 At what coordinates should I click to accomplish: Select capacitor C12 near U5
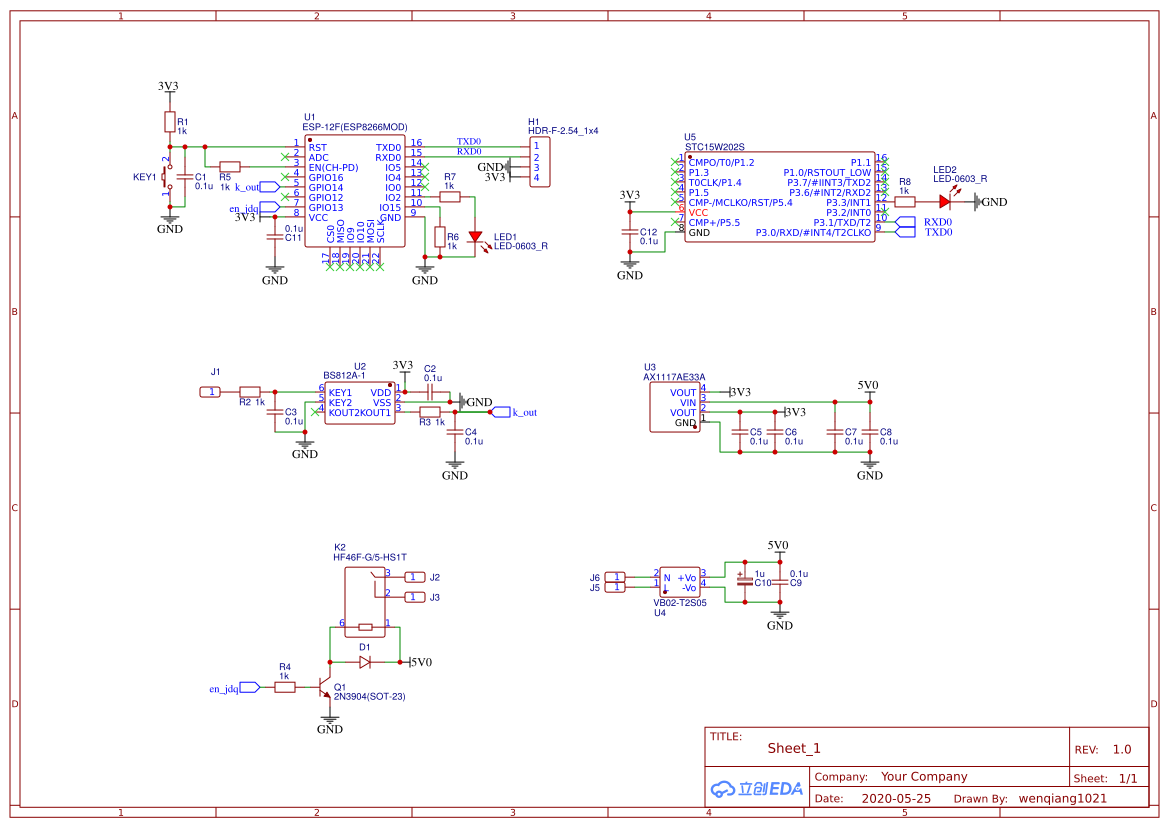click(630, 233)
